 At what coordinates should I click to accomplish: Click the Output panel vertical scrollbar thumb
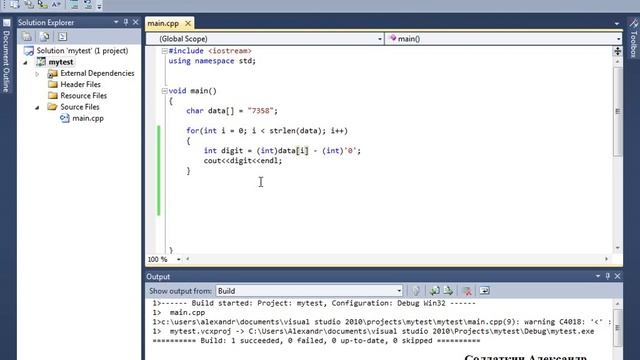618,327
